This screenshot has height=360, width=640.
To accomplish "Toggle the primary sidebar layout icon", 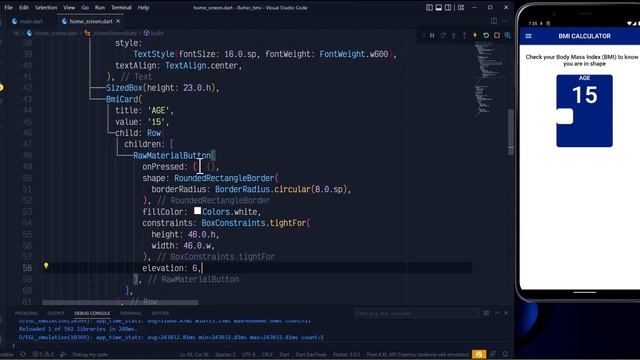I will point(429,7).
